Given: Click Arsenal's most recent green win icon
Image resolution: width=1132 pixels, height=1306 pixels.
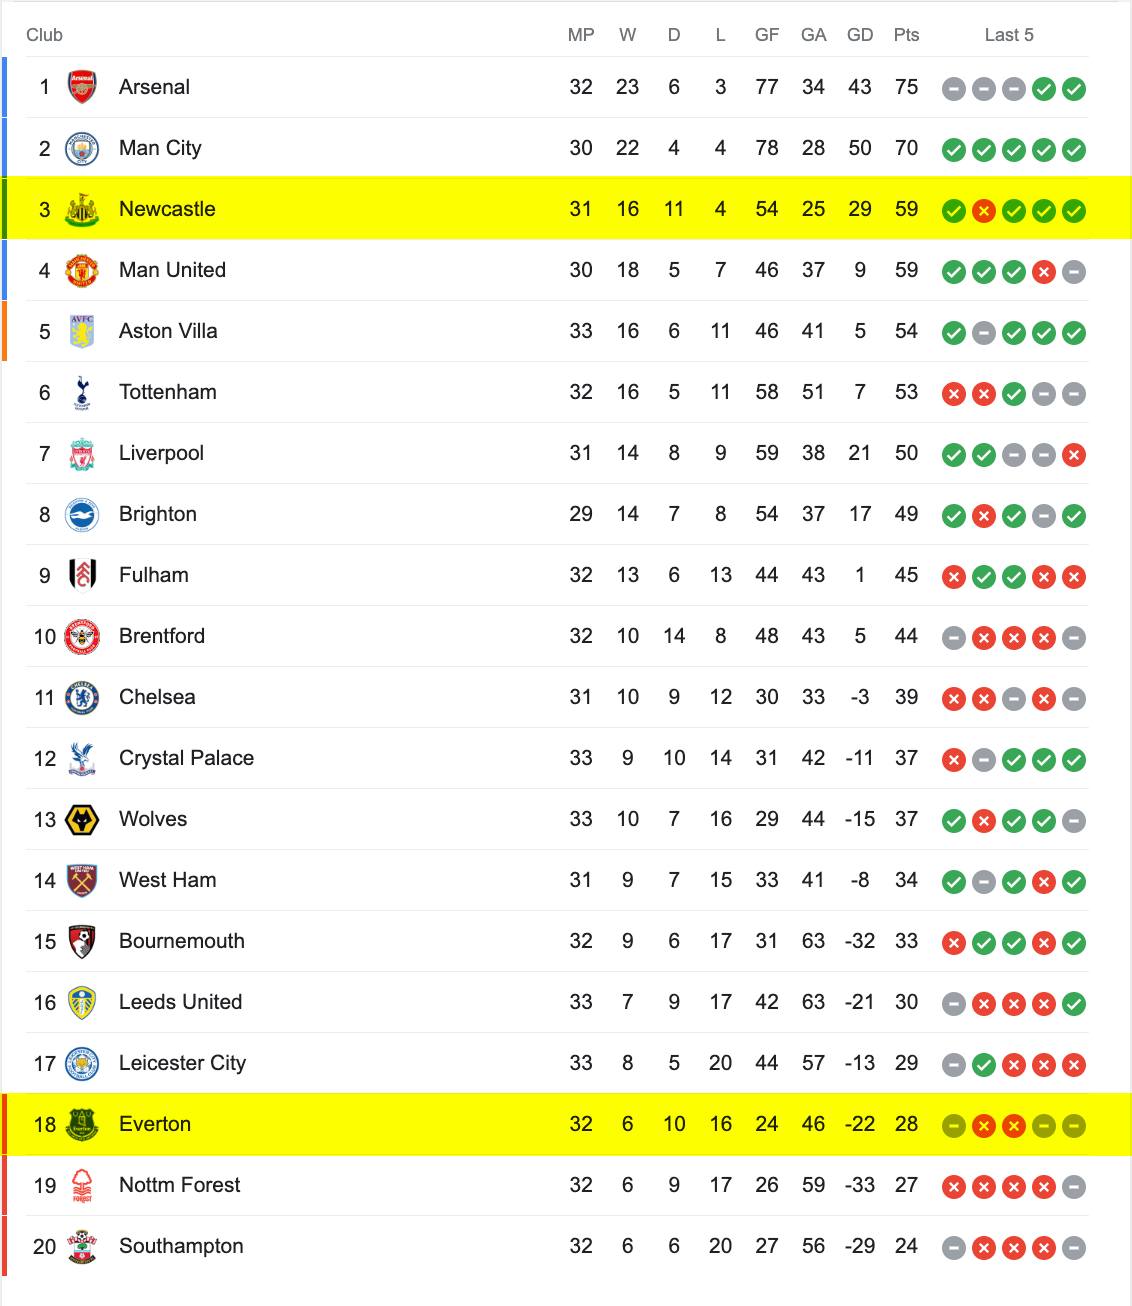Looking at the screenshot, I should click(1074, 89).
